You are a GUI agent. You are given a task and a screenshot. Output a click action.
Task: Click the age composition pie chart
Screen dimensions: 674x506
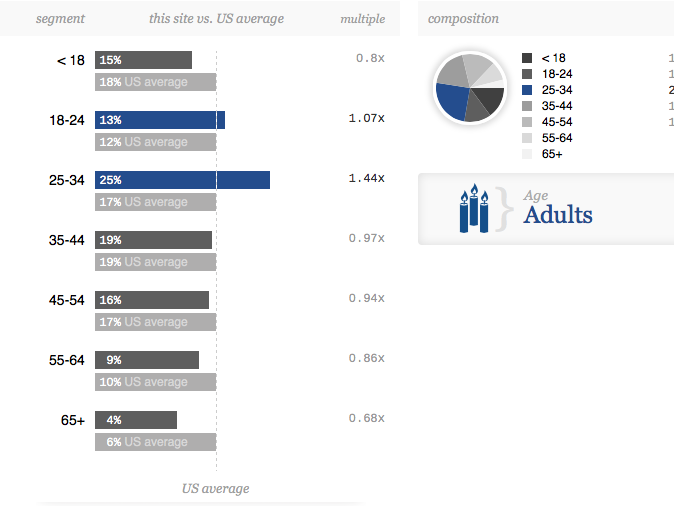[x=468, y=88]
